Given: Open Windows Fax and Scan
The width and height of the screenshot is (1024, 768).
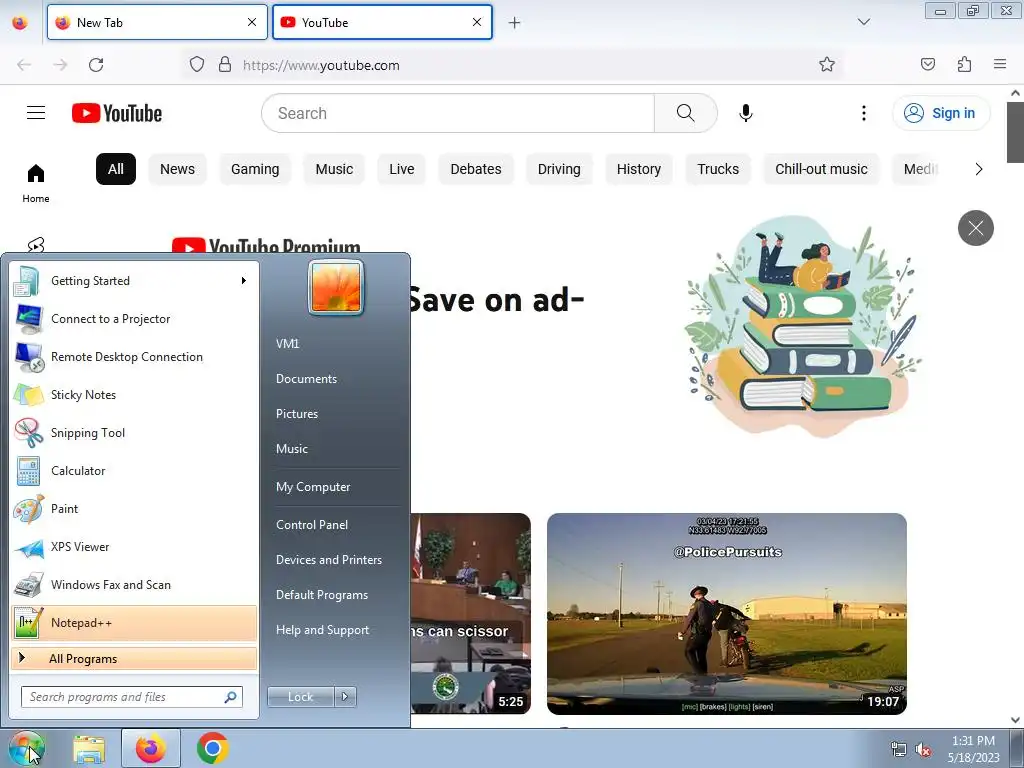Looking at the screenshot, I should (x=134, y=584).
